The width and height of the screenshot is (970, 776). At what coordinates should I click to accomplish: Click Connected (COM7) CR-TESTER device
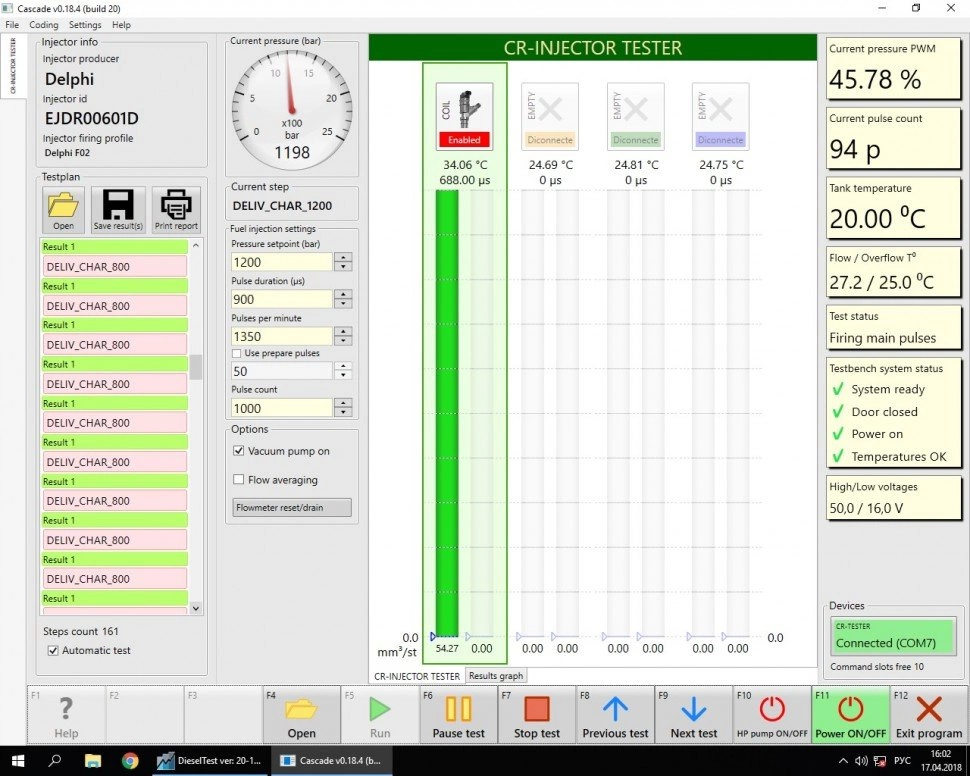(x=893, y=636)
